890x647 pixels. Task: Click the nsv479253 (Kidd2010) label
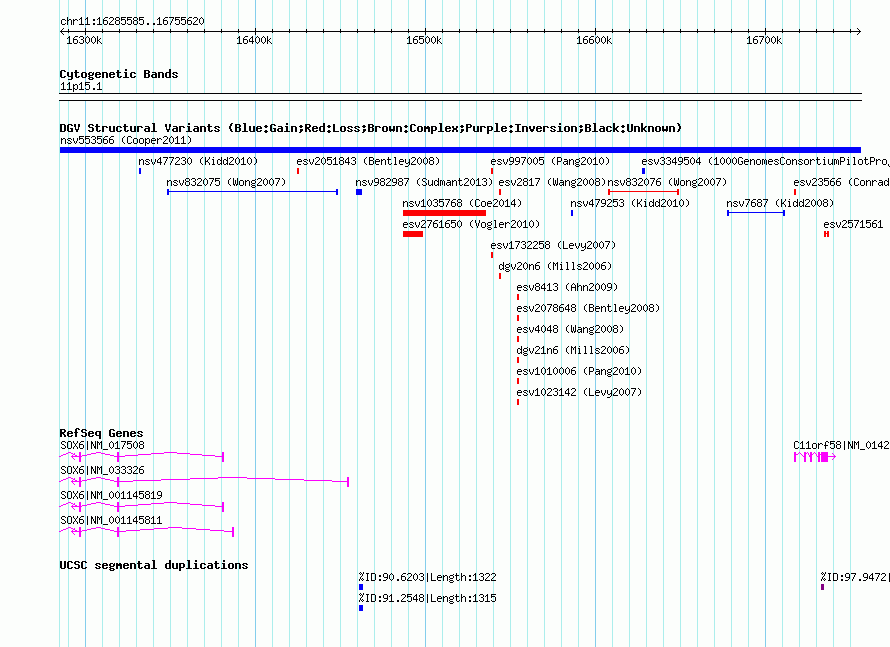click(630, 203)
